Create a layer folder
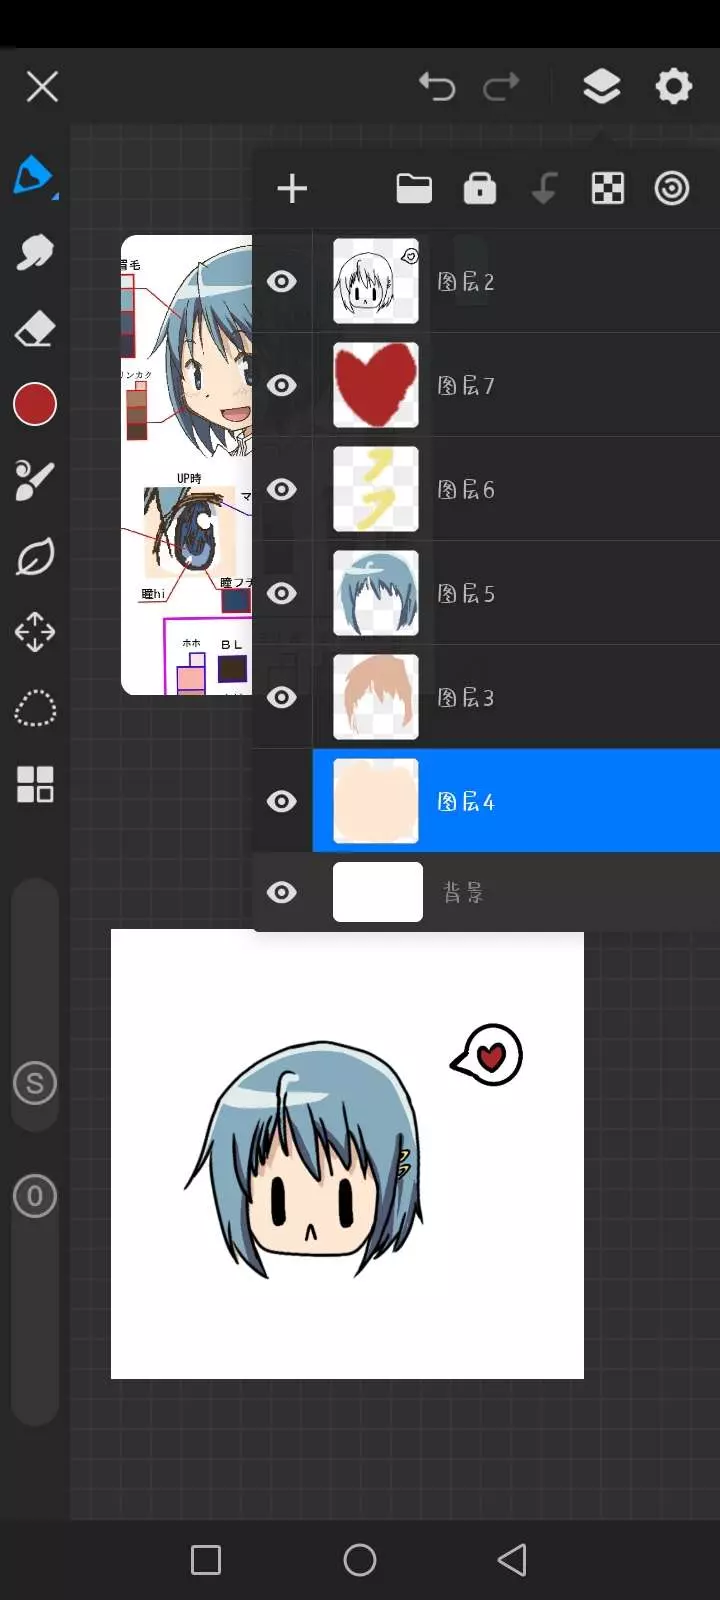This screenshot has height=1600, width=720. tap(414, 188)
